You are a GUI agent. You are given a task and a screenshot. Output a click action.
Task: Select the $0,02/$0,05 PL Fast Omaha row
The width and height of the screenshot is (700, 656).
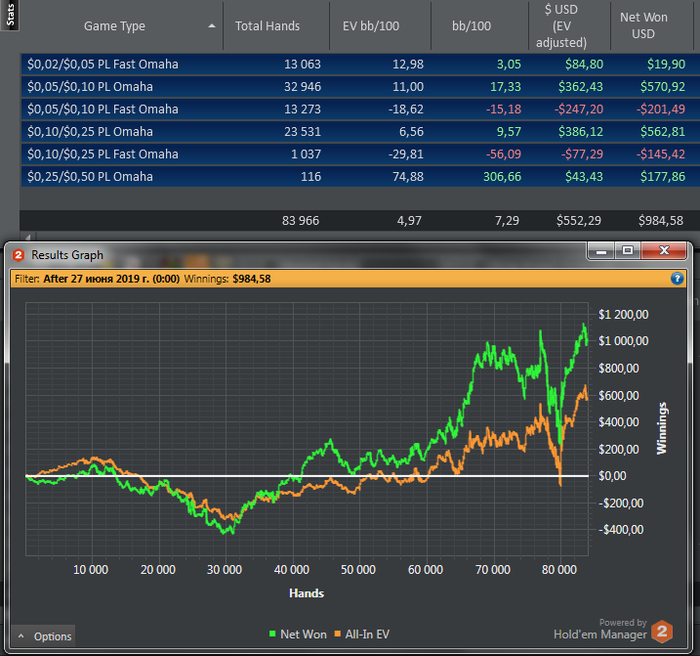point(360,64)
